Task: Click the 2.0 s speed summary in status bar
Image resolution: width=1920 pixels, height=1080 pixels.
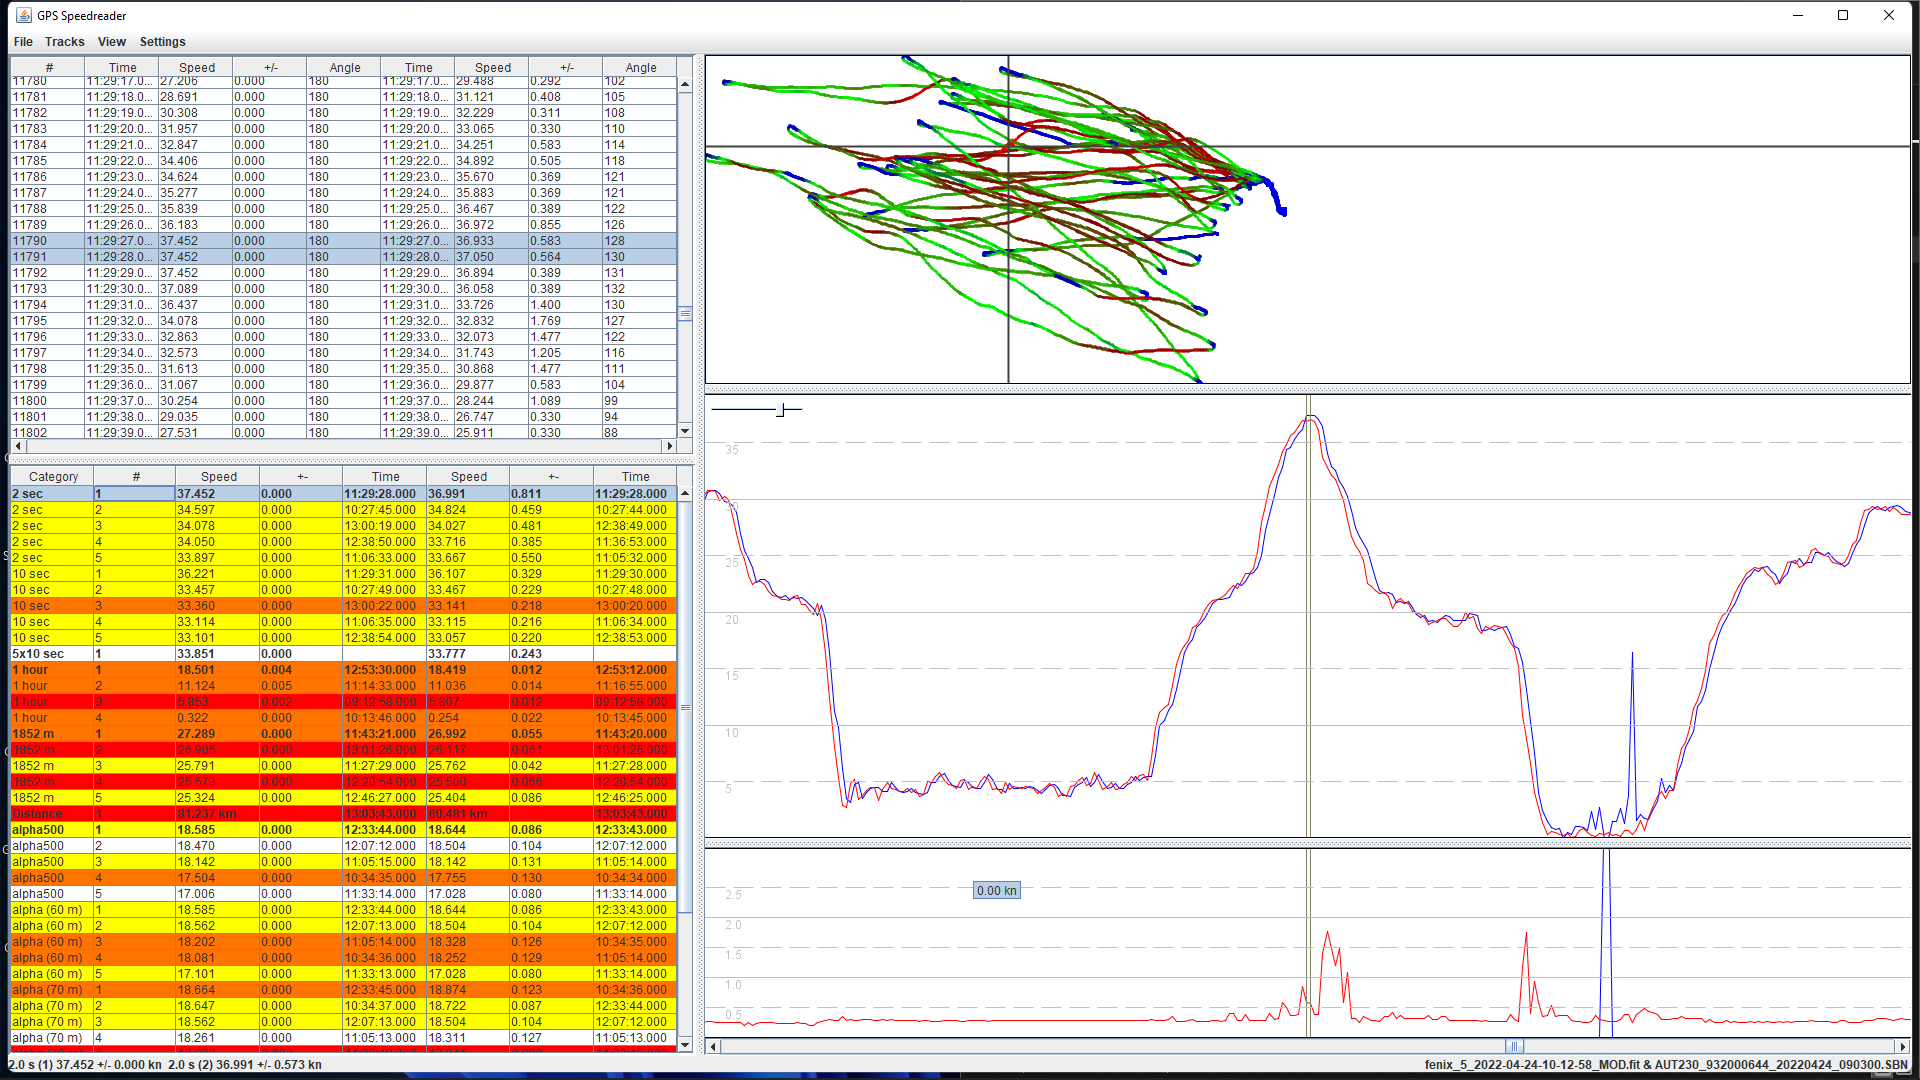Action: pos(165,1065)
